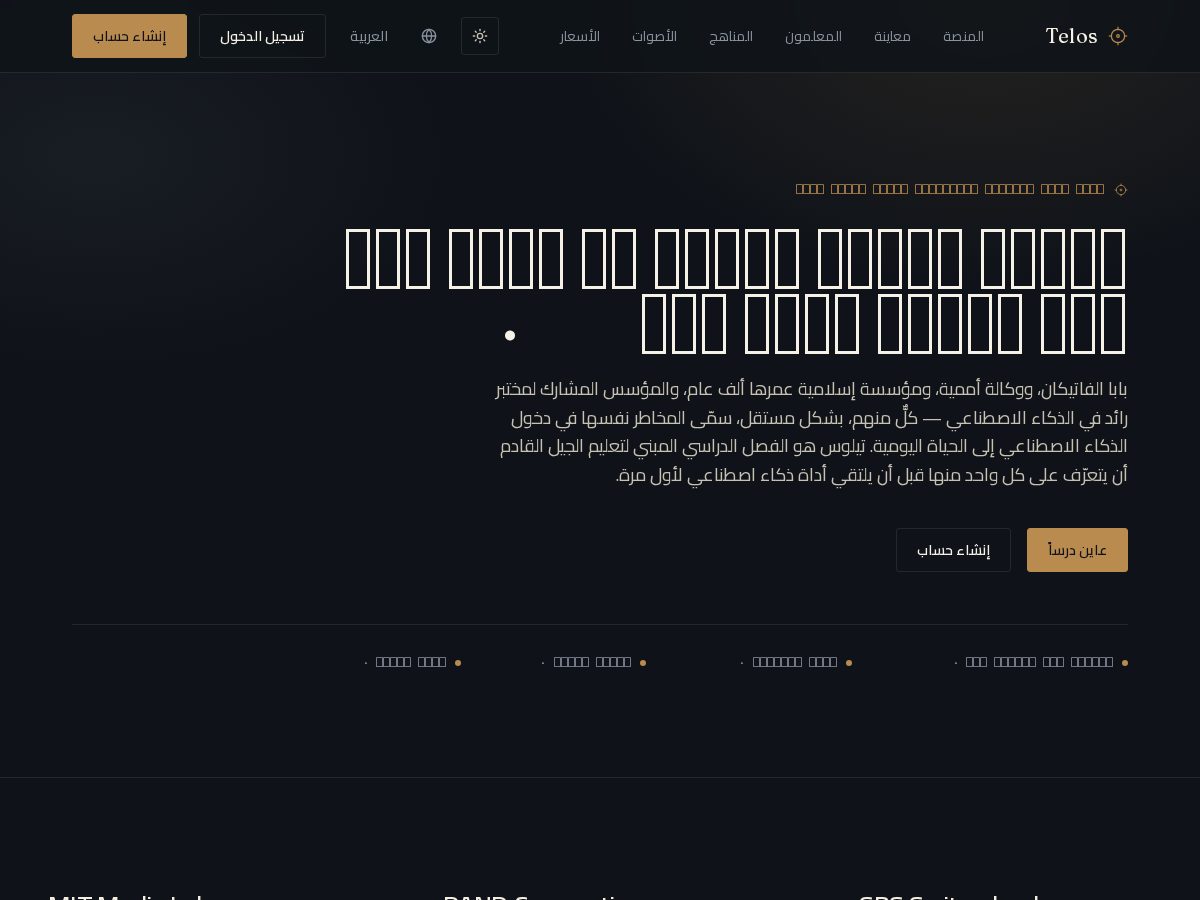Click the عاين درساً hero button
The width and height of the screenshot is (1200, 900).
click(x=1077, y=550)
